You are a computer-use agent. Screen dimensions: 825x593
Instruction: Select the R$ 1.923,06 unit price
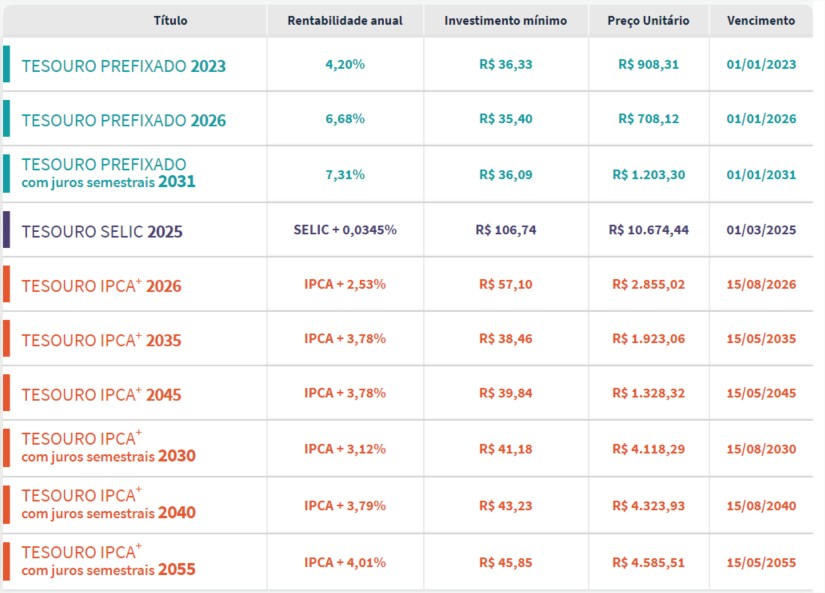pyautogui.click(x=648, y=338)
